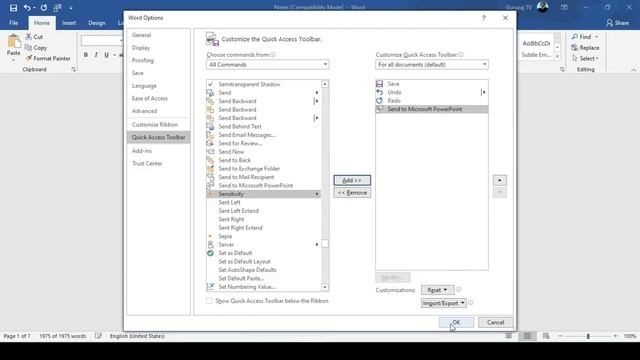
Task: Toggle Bold formatting in ribbon
Action: (86, 55)
